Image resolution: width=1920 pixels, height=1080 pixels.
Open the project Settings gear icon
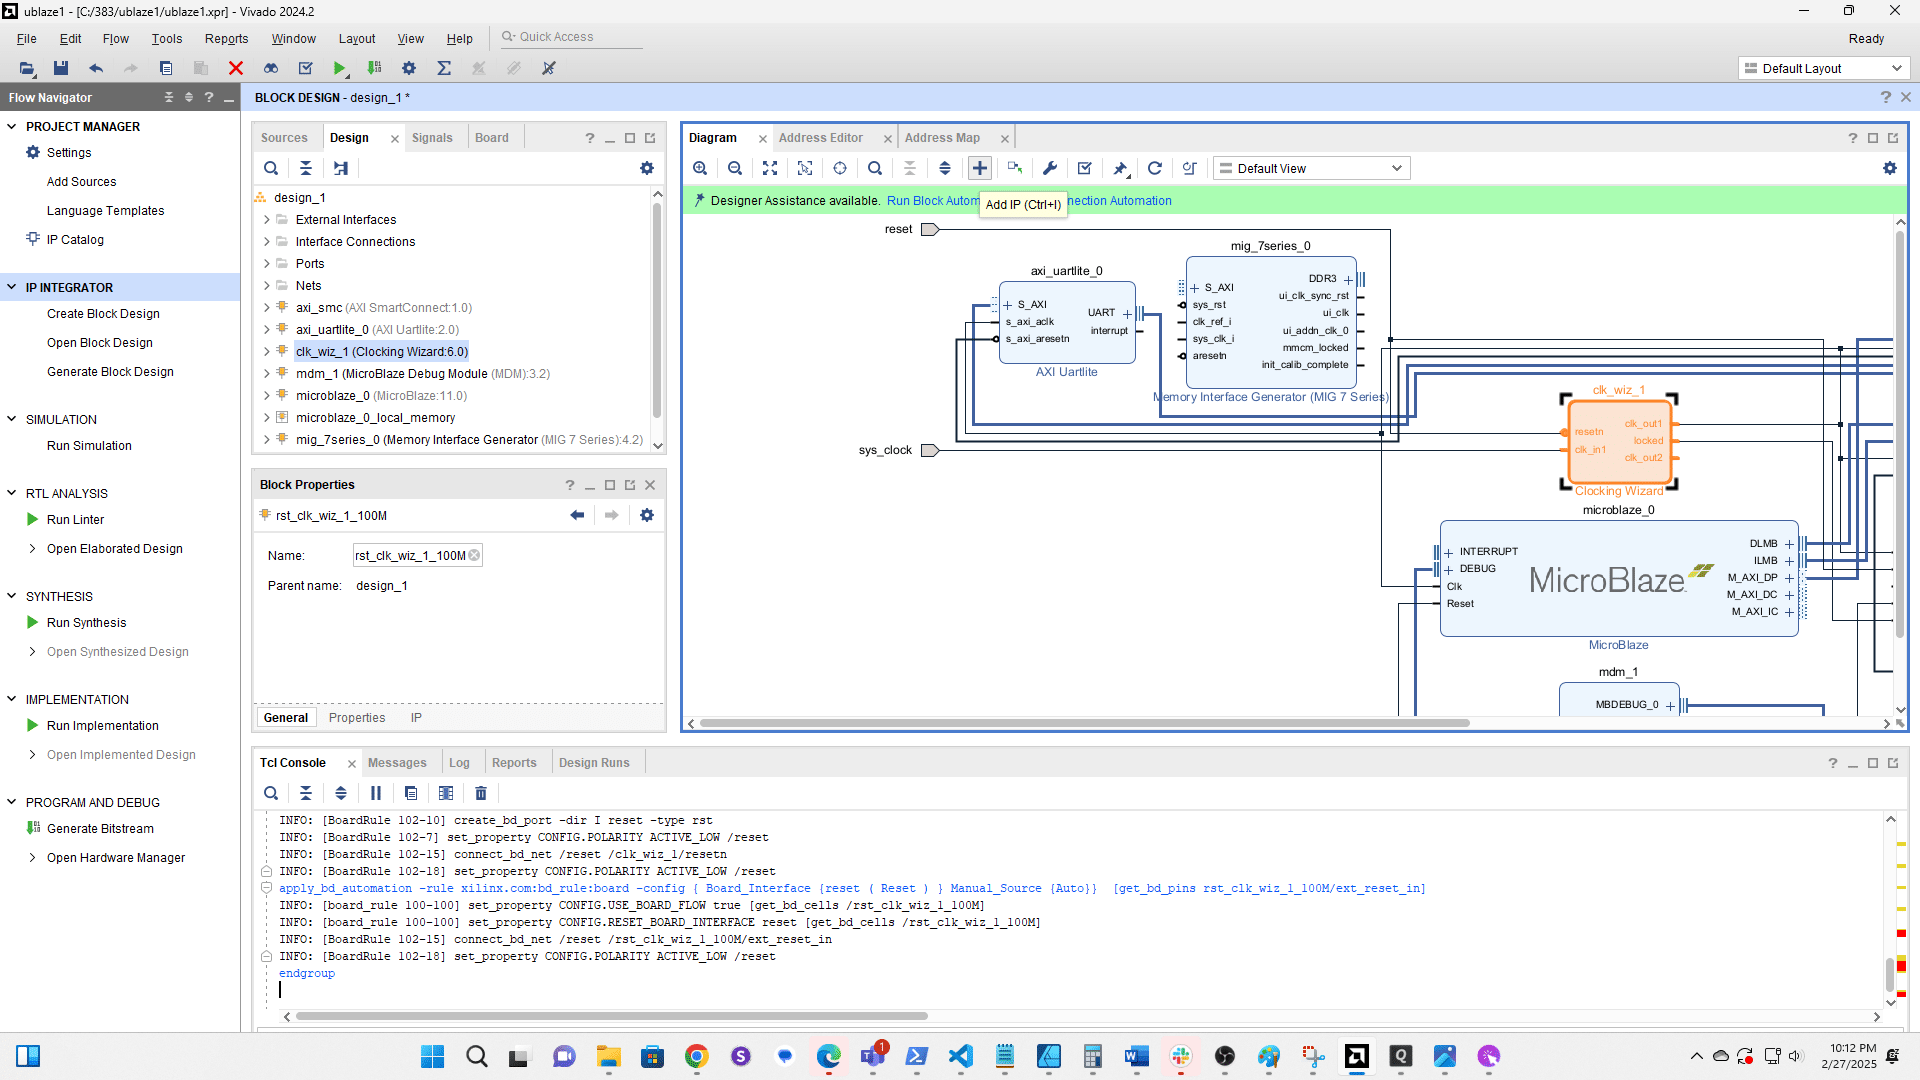pos(408,68)
